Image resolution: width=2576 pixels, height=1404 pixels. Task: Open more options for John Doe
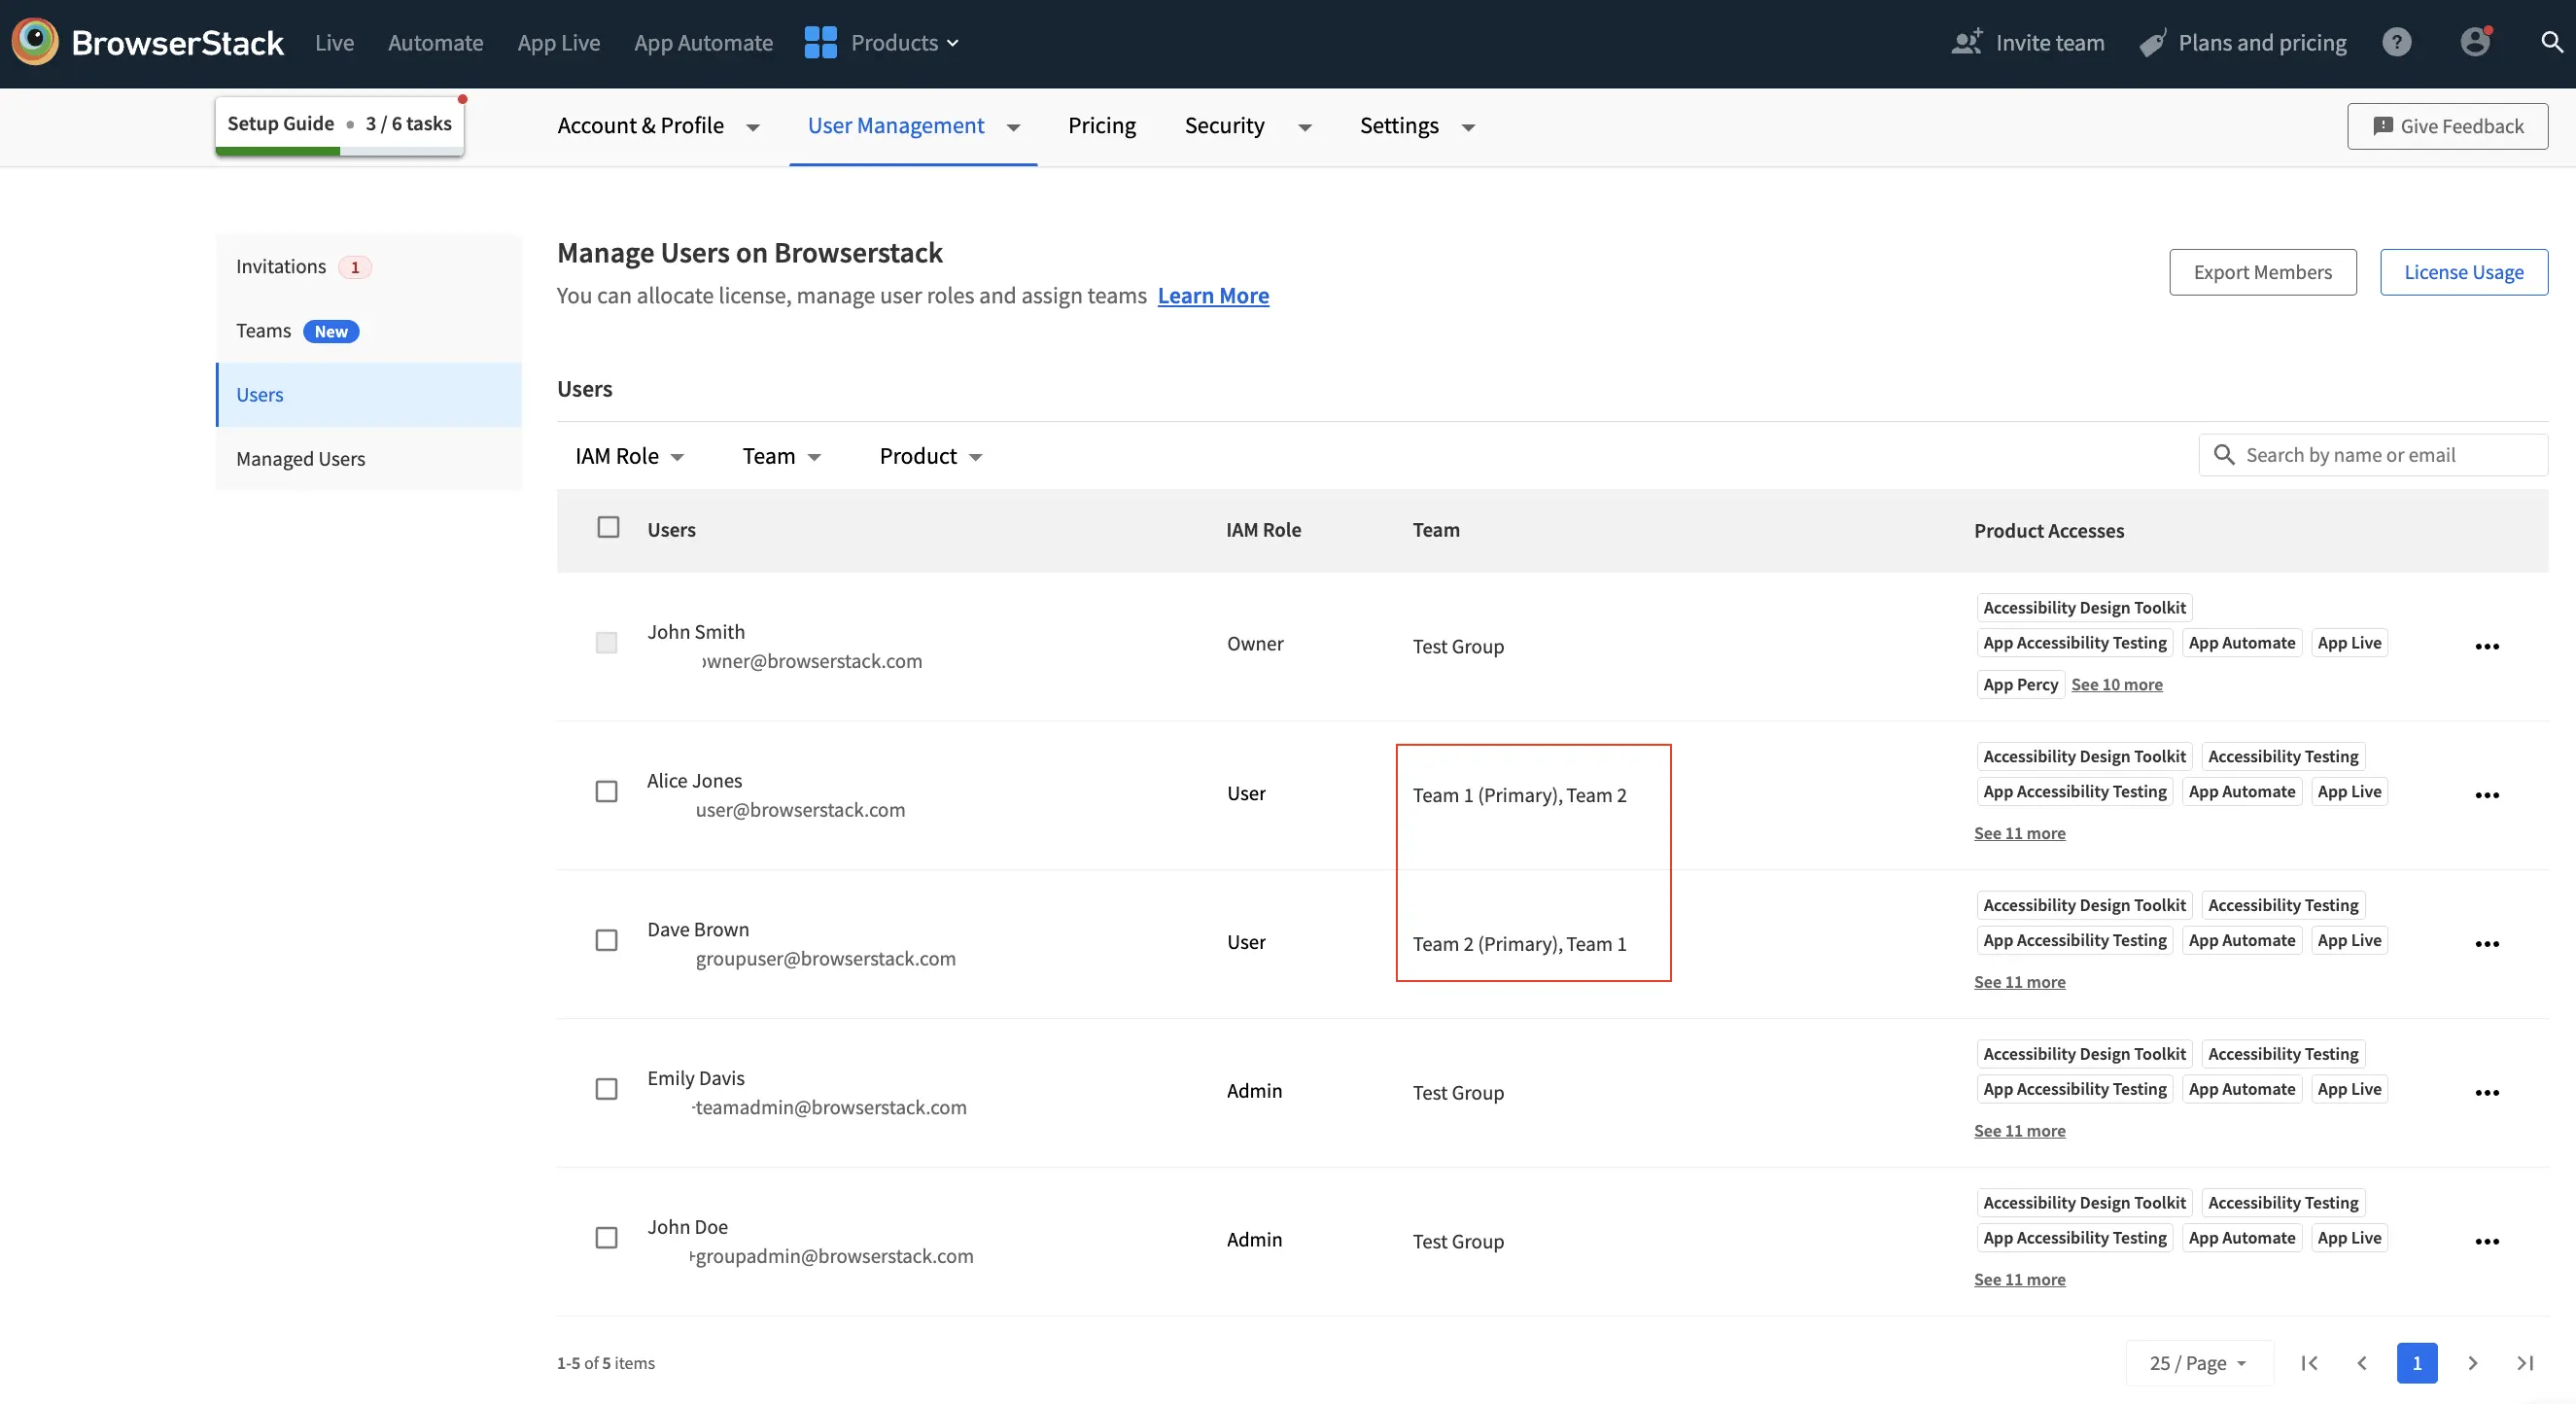point(2487,1241)
